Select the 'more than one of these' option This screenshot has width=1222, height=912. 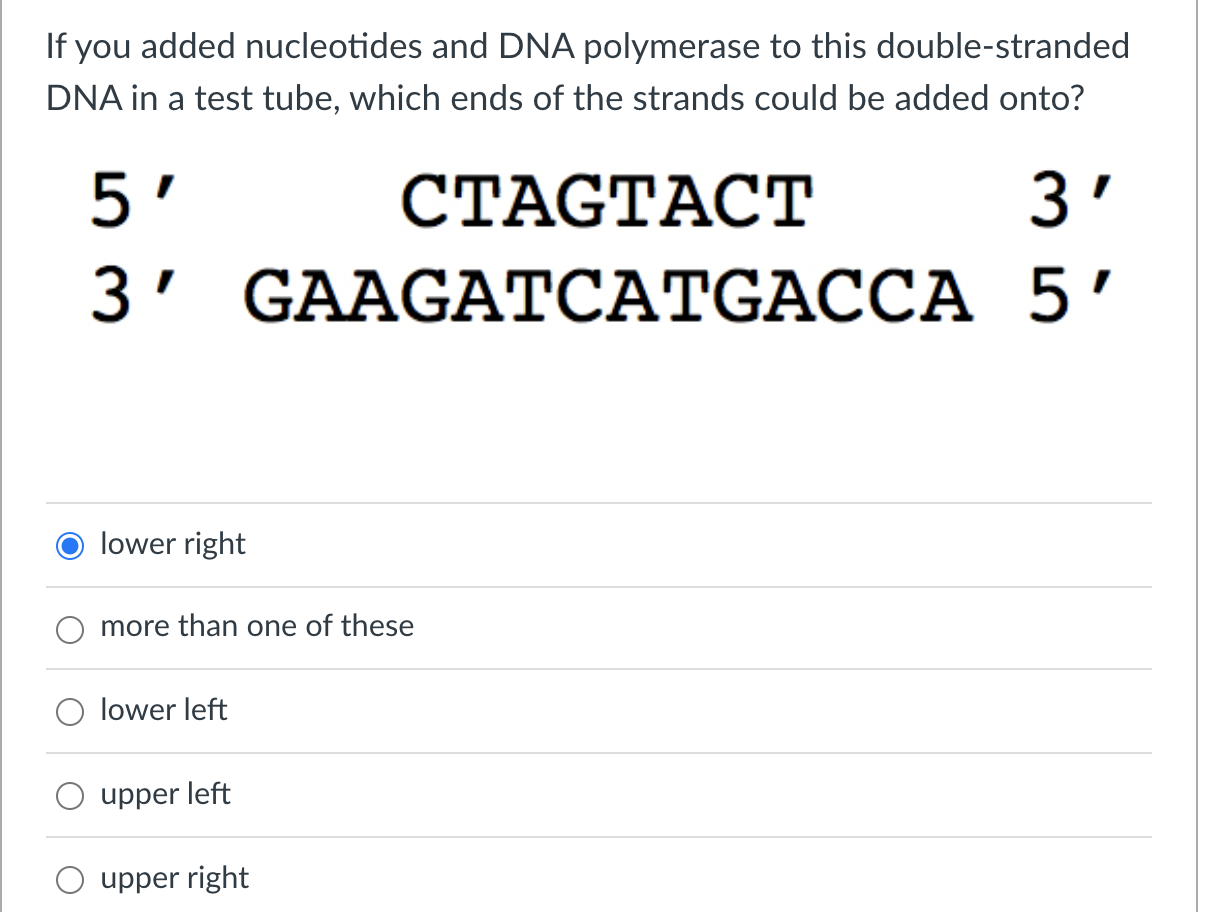pos(70,629)
